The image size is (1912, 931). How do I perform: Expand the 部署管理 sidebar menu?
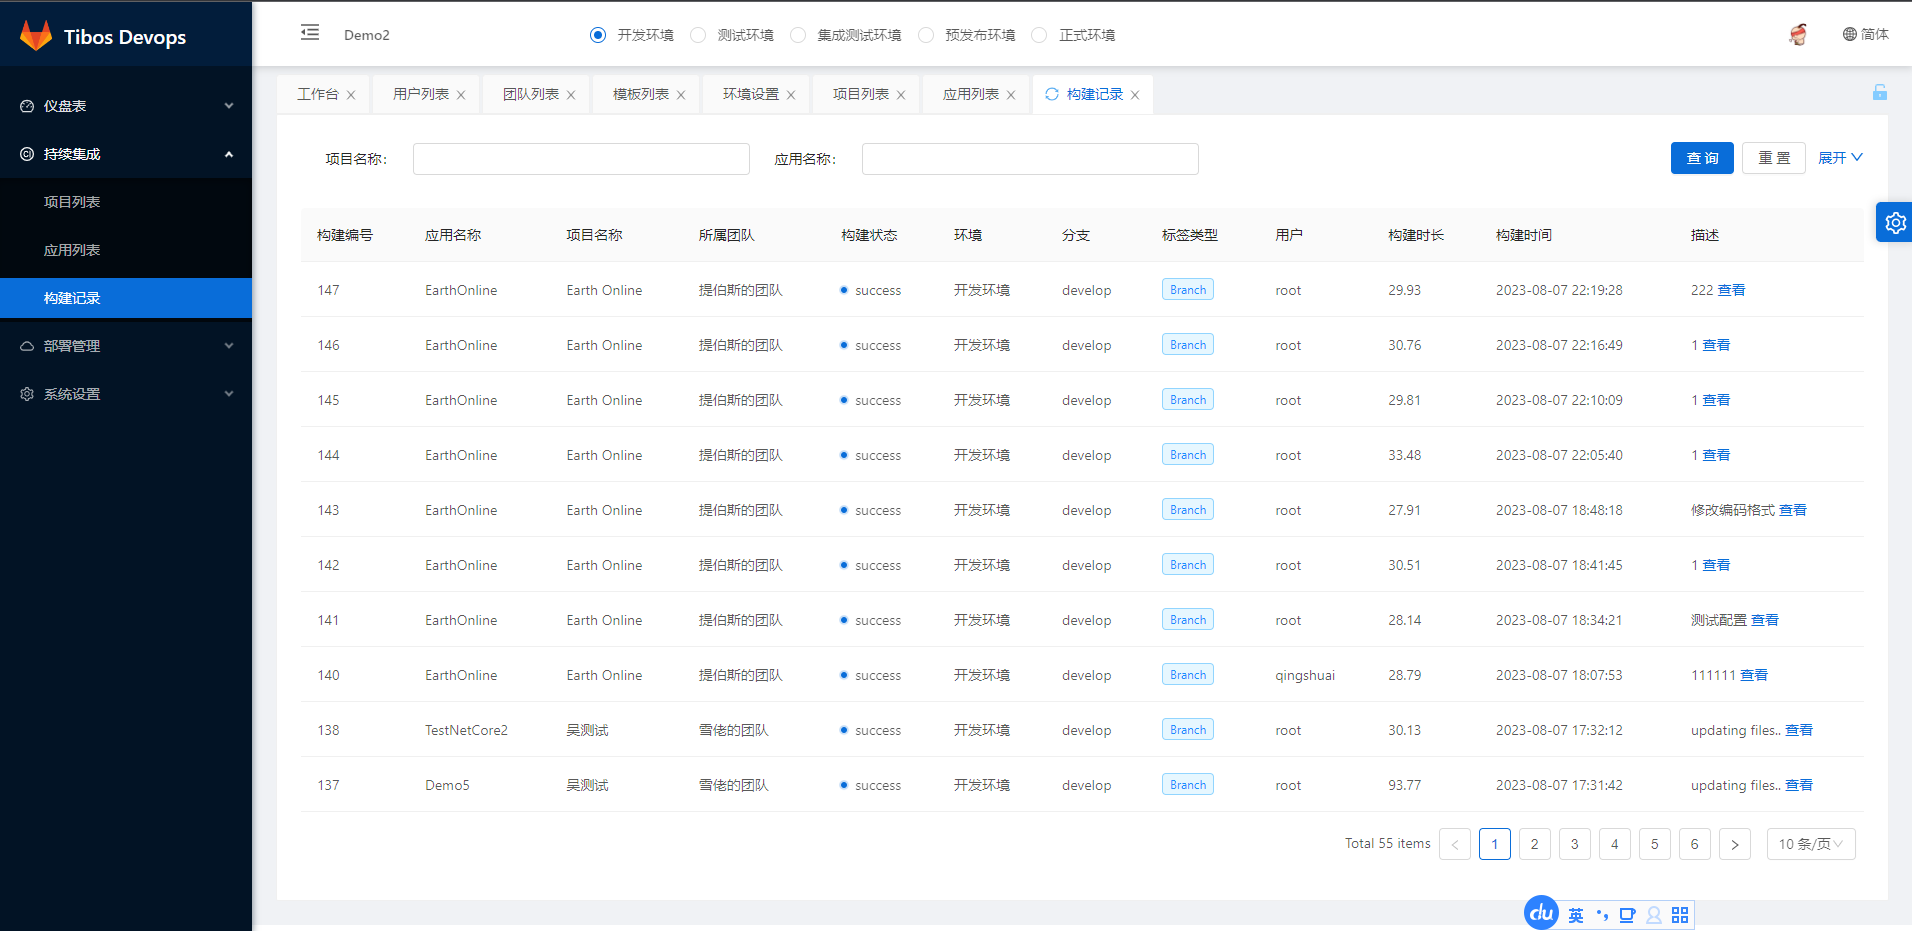126,346
